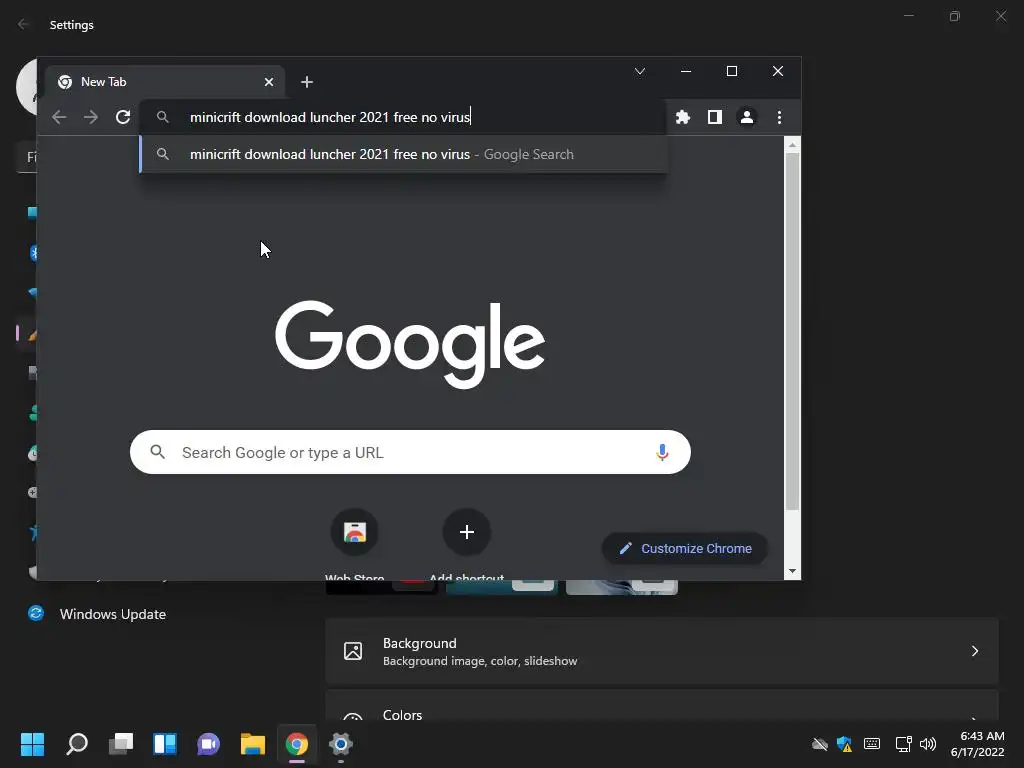This screenshot has width=1024, height=768.
Task: Click the address bar query text
Action: click(x=330, y=117)
